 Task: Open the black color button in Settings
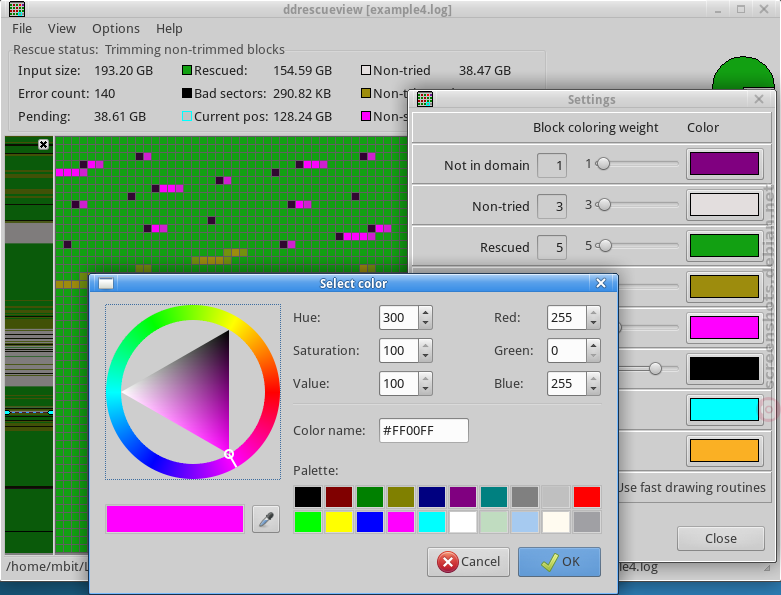tap(724, 368)
